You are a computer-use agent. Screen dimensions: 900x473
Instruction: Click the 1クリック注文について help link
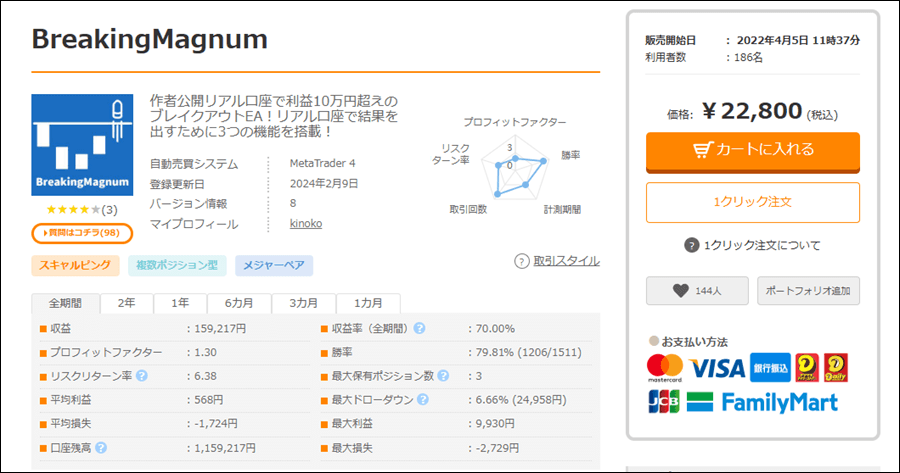coord(762,246)
